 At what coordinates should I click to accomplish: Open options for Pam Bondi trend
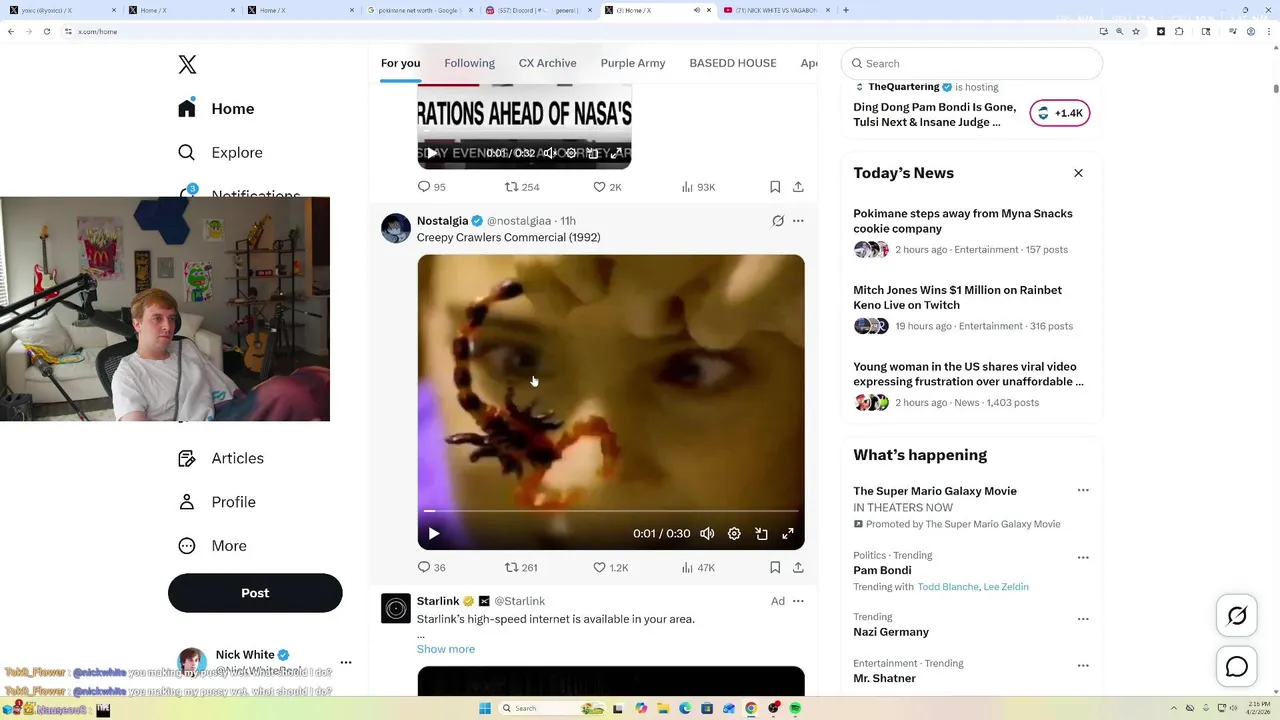tap(1083, 558)
